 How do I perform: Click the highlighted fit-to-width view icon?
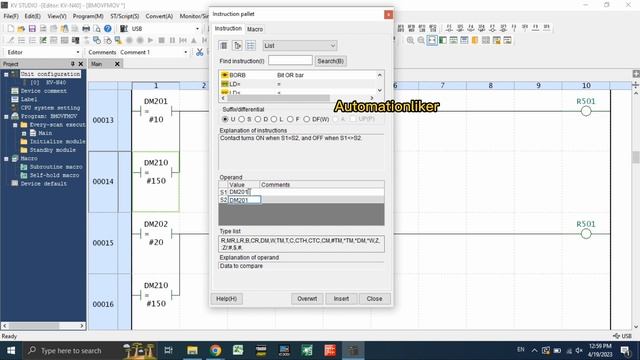[x=432, y=40]
